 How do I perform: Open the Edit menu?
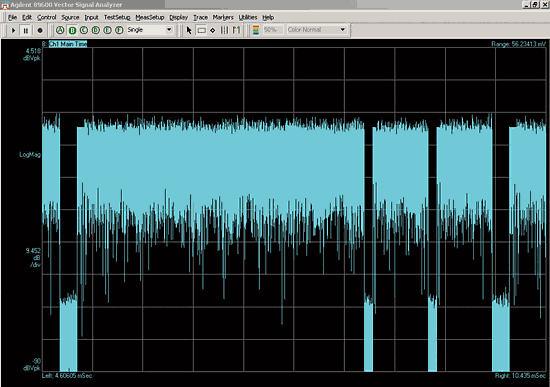coord(27,17)
